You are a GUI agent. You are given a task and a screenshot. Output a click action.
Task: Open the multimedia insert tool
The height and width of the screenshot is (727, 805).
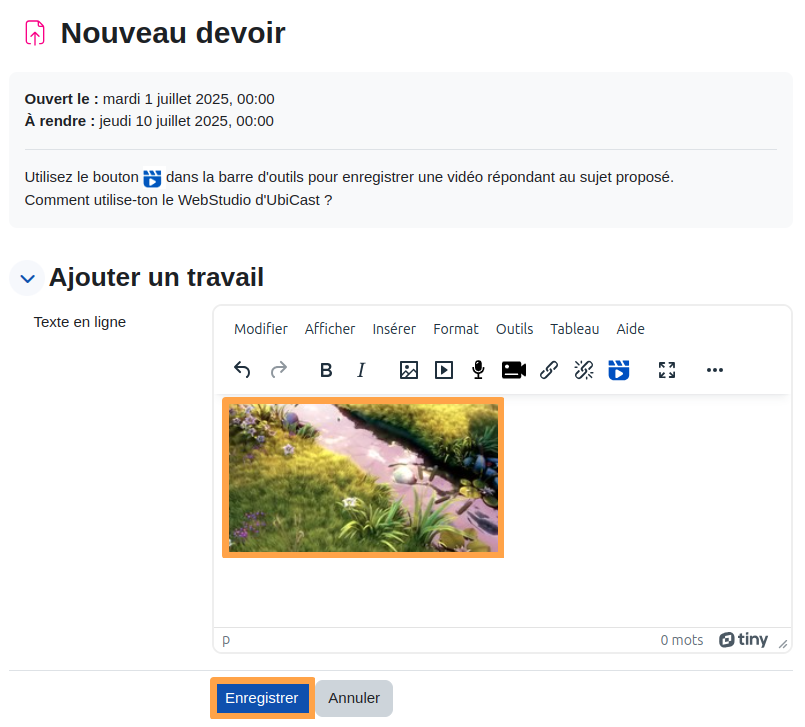(444, 370)
